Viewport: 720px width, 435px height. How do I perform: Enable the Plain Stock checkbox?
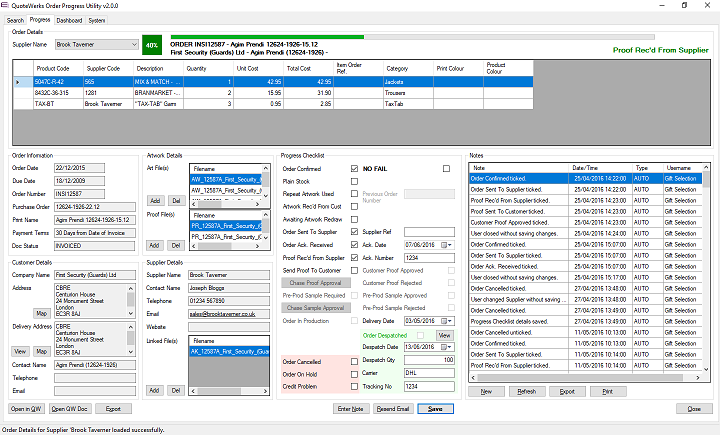tap(355, 180)
